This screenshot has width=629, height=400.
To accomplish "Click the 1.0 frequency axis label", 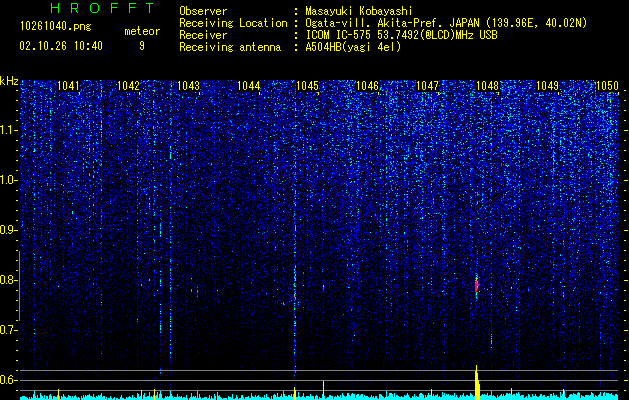I will point(8,180).
